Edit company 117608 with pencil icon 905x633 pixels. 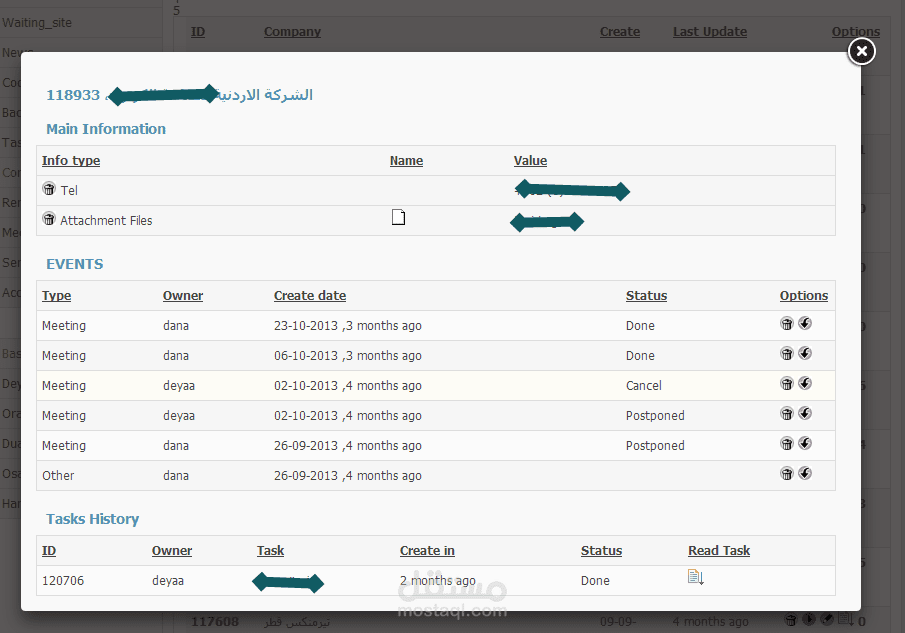[827, 619]
